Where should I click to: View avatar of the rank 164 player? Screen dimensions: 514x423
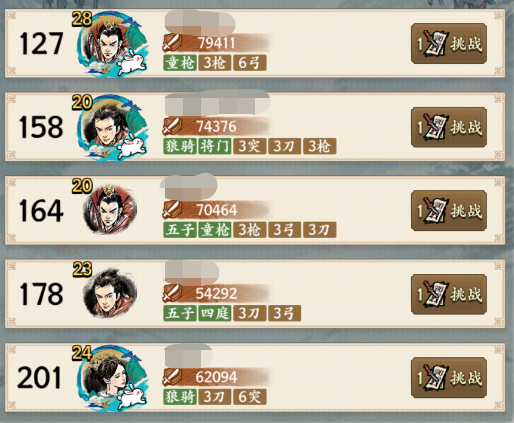(110, 210)
